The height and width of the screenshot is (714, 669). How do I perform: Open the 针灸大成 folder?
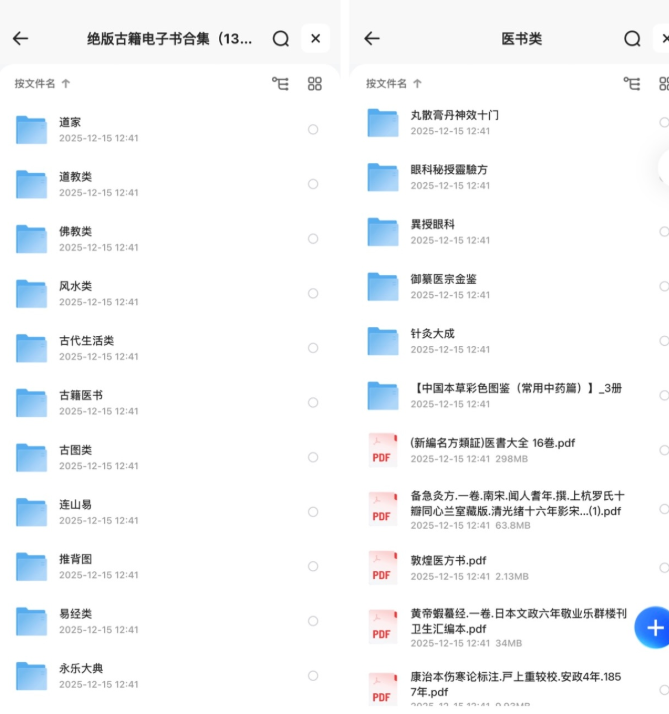(x=432, y=333)
